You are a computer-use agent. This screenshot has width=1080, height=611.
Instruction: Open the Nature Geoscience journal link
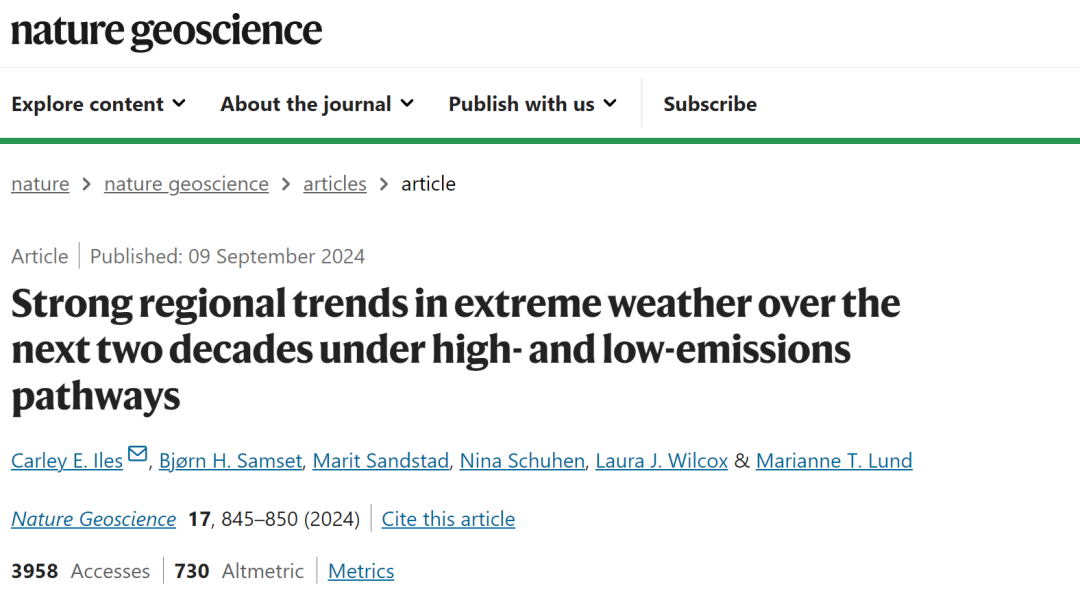[x=93, y=519]
